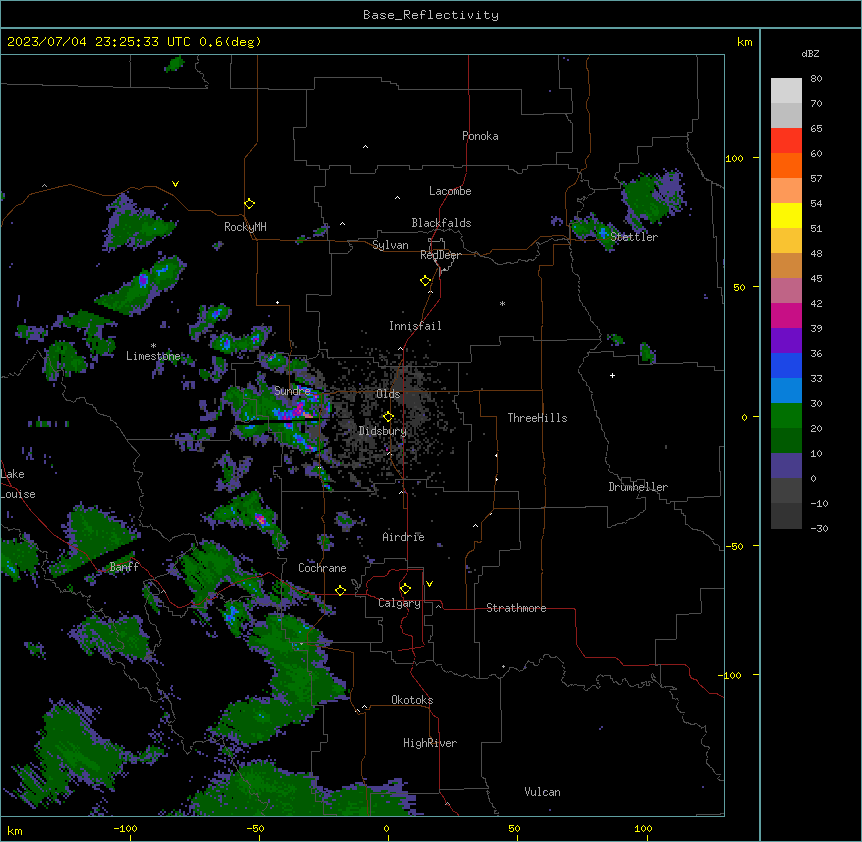Select the Airdrie label
This screenshot has width=862, height=842.
(403, 537)
